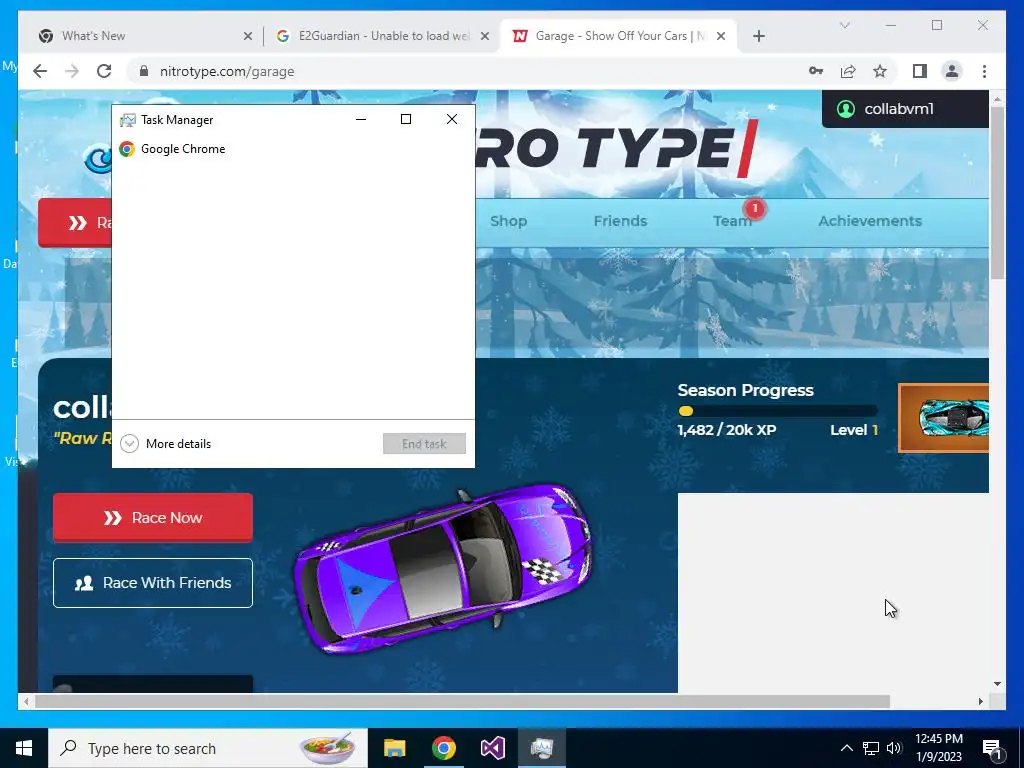Click the red Race Now button
This screenshot has height=768, width=1024.
(x=153, y=518)
